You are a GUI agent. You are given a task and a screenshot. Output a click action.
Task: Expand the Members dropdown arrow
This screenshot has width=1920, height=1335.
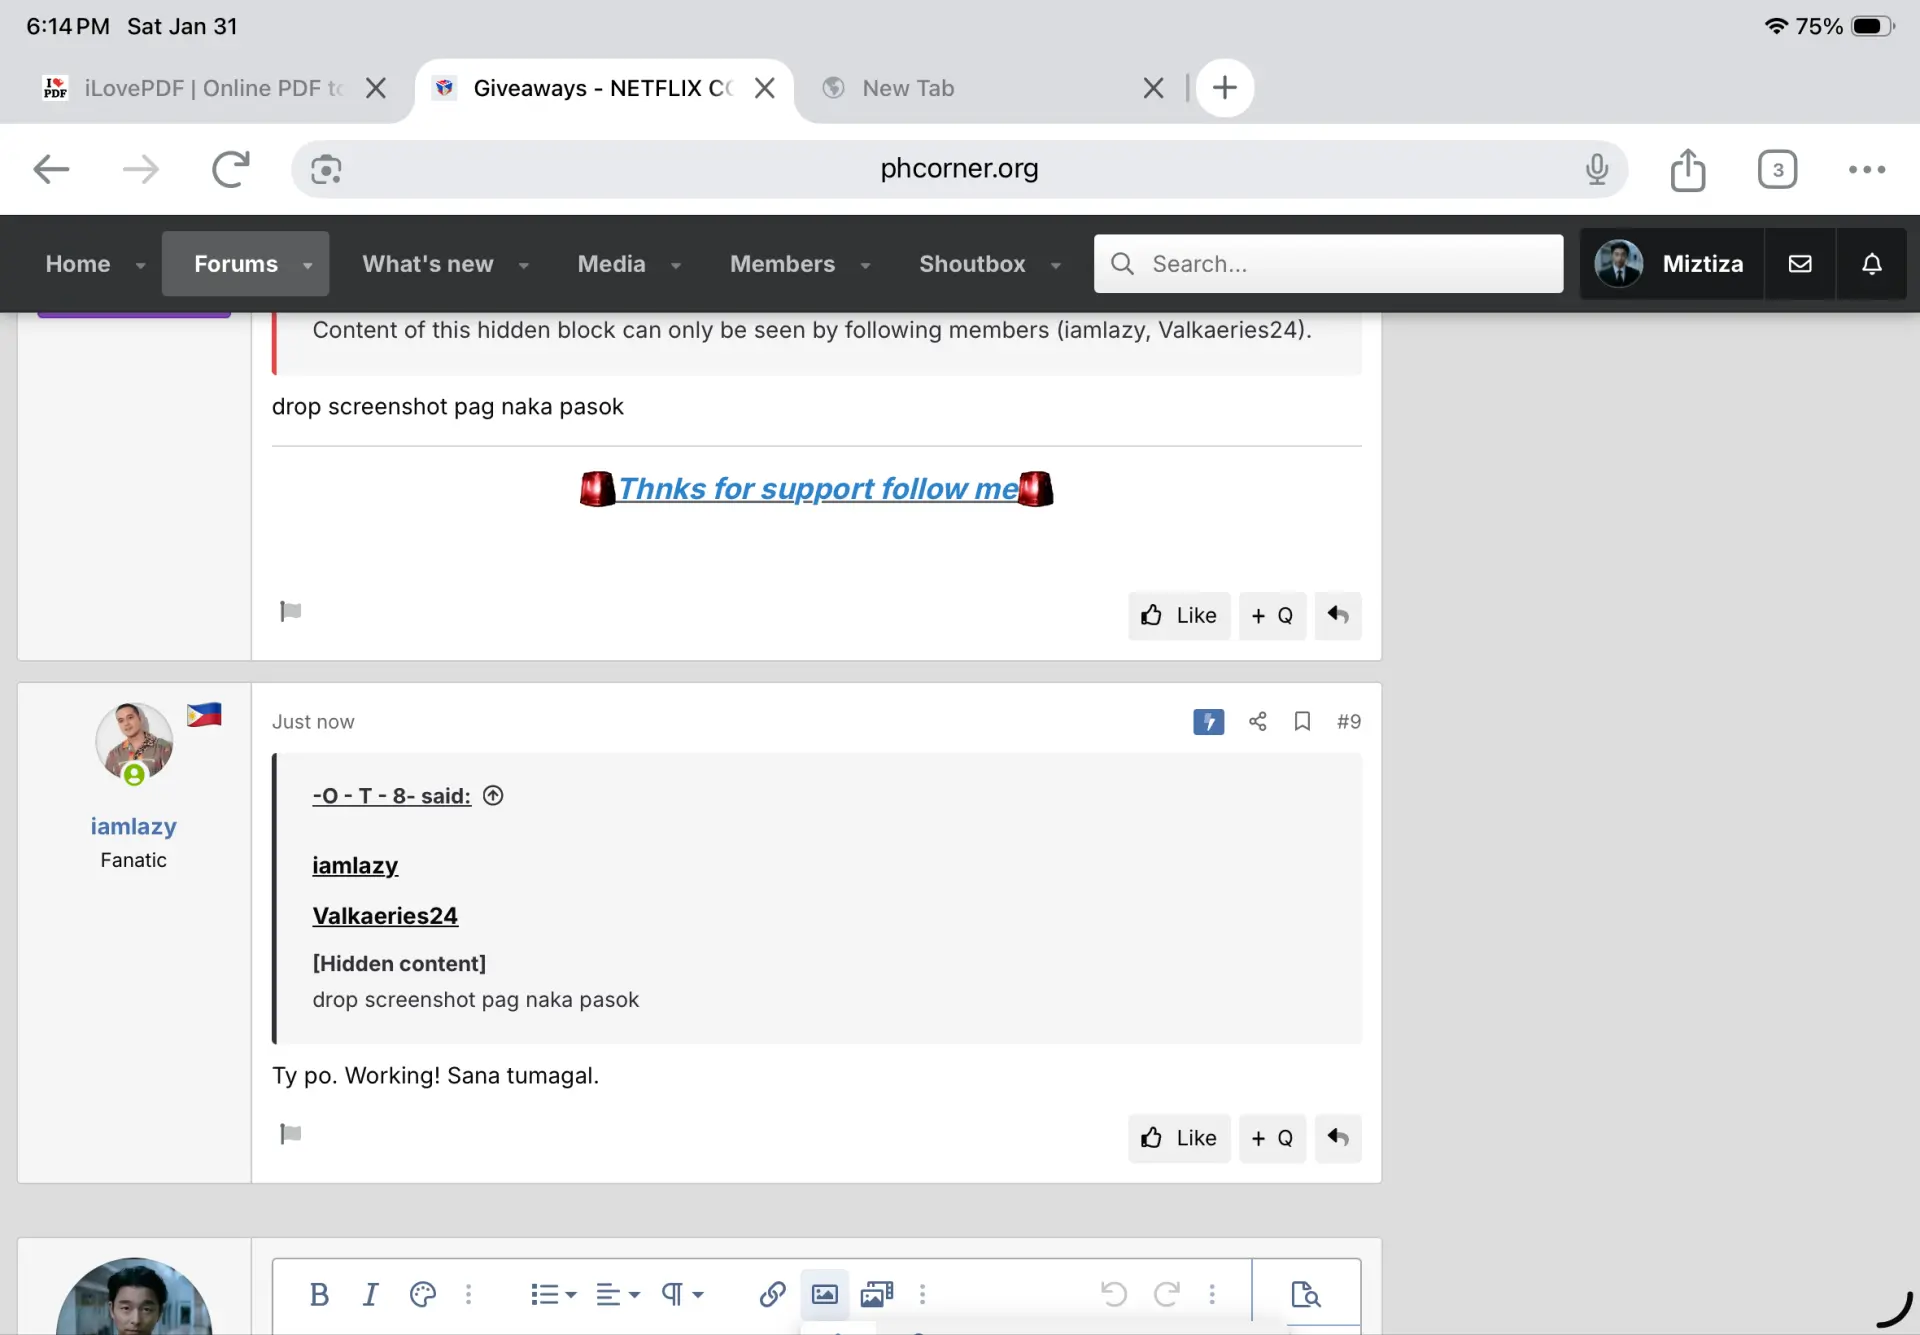click(x=865, y=265)
